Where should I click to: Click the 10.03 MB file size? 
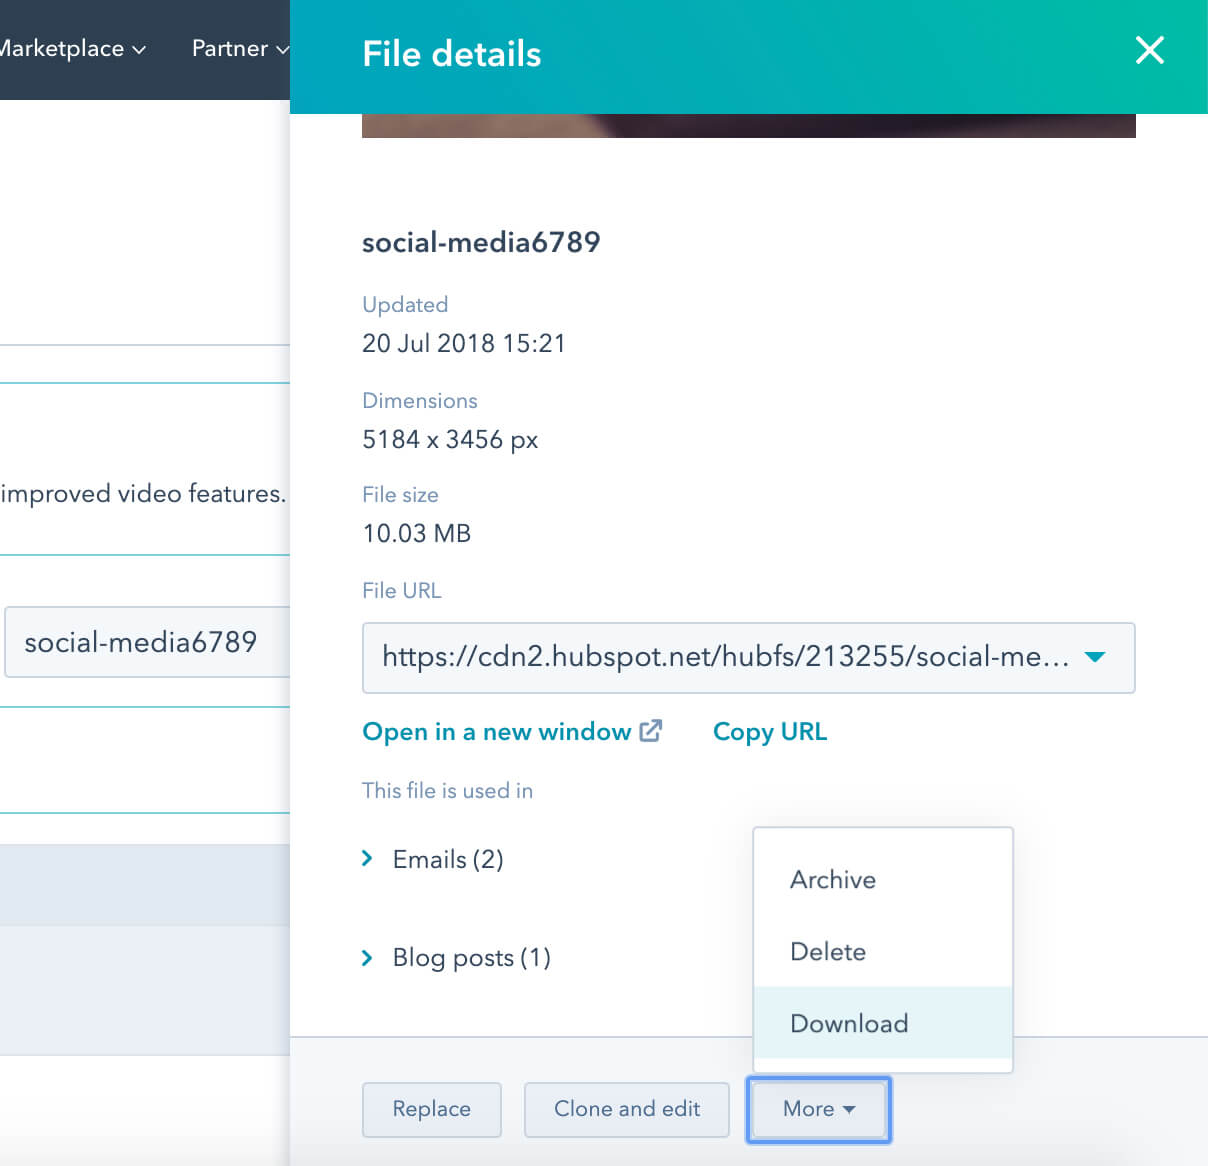click(417, 534)
